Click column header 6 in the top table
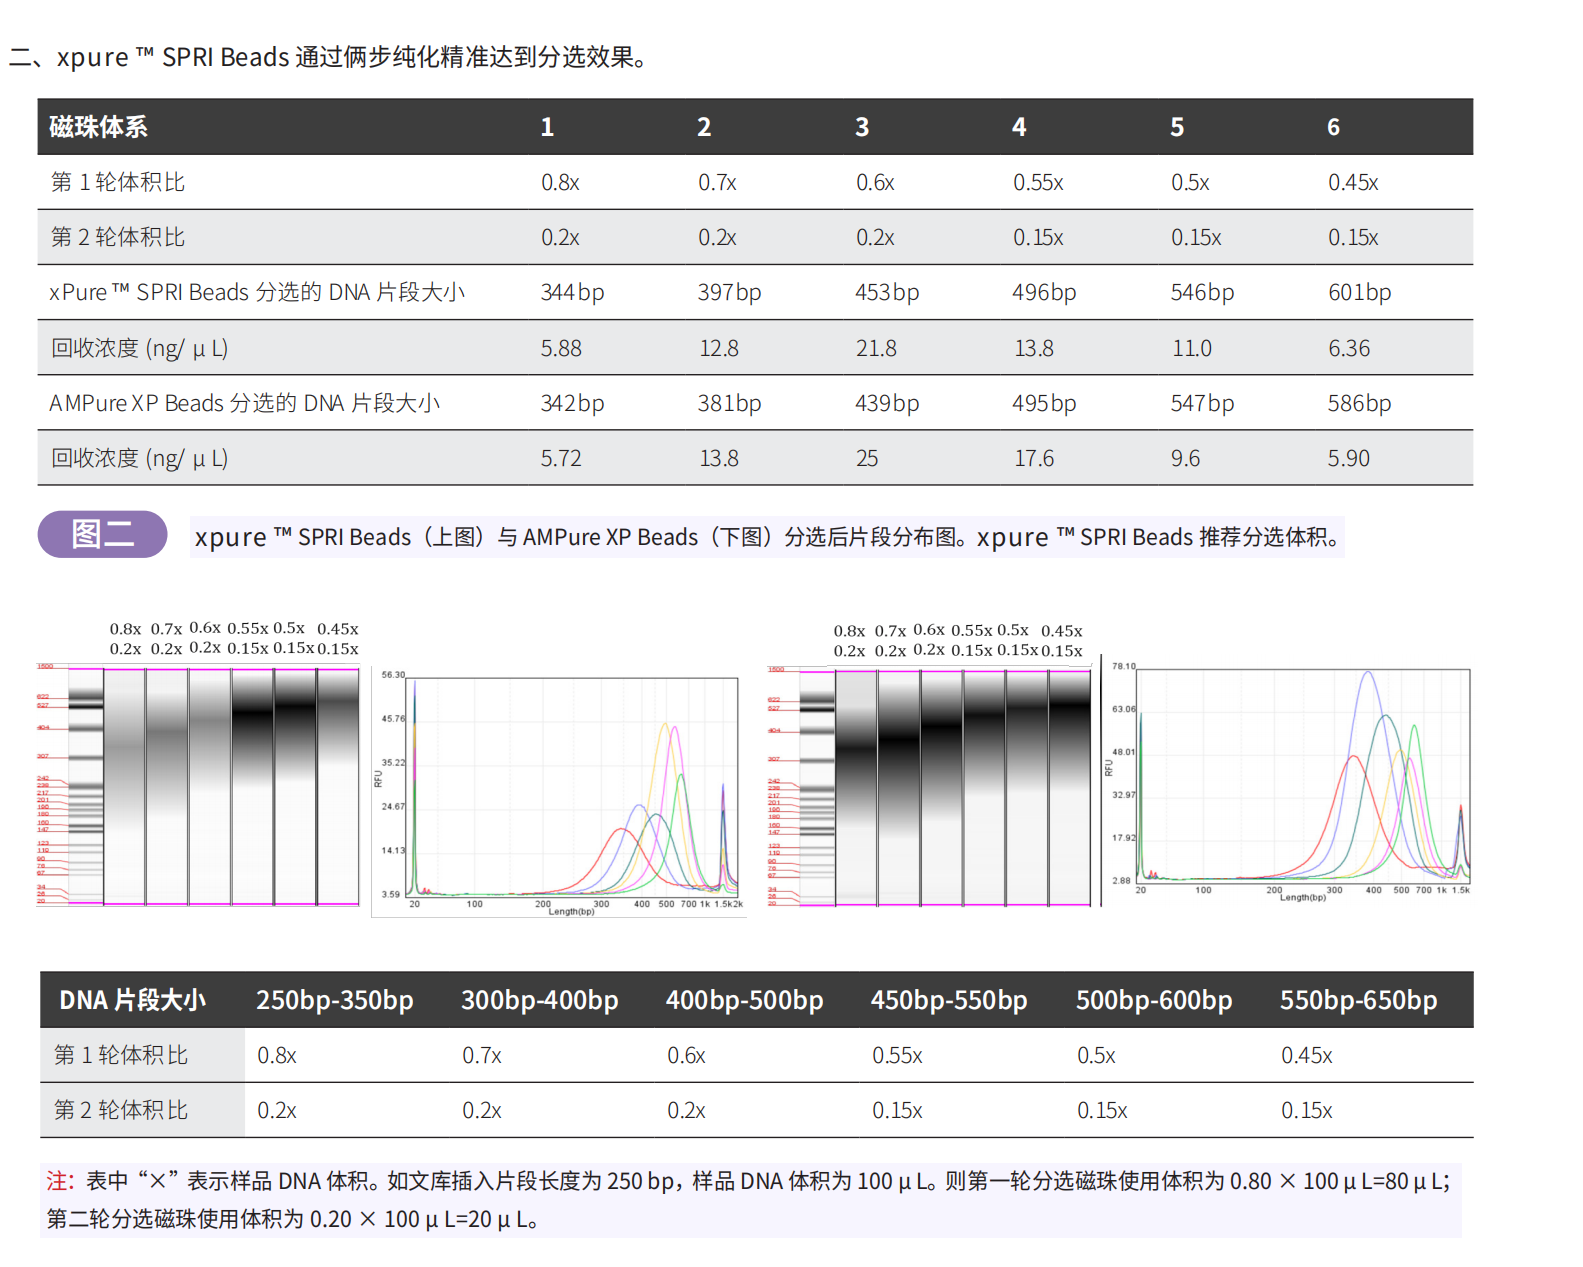Image resolution: width=1583 pixels, height=1267 pixels. [x=1334, y=127]
